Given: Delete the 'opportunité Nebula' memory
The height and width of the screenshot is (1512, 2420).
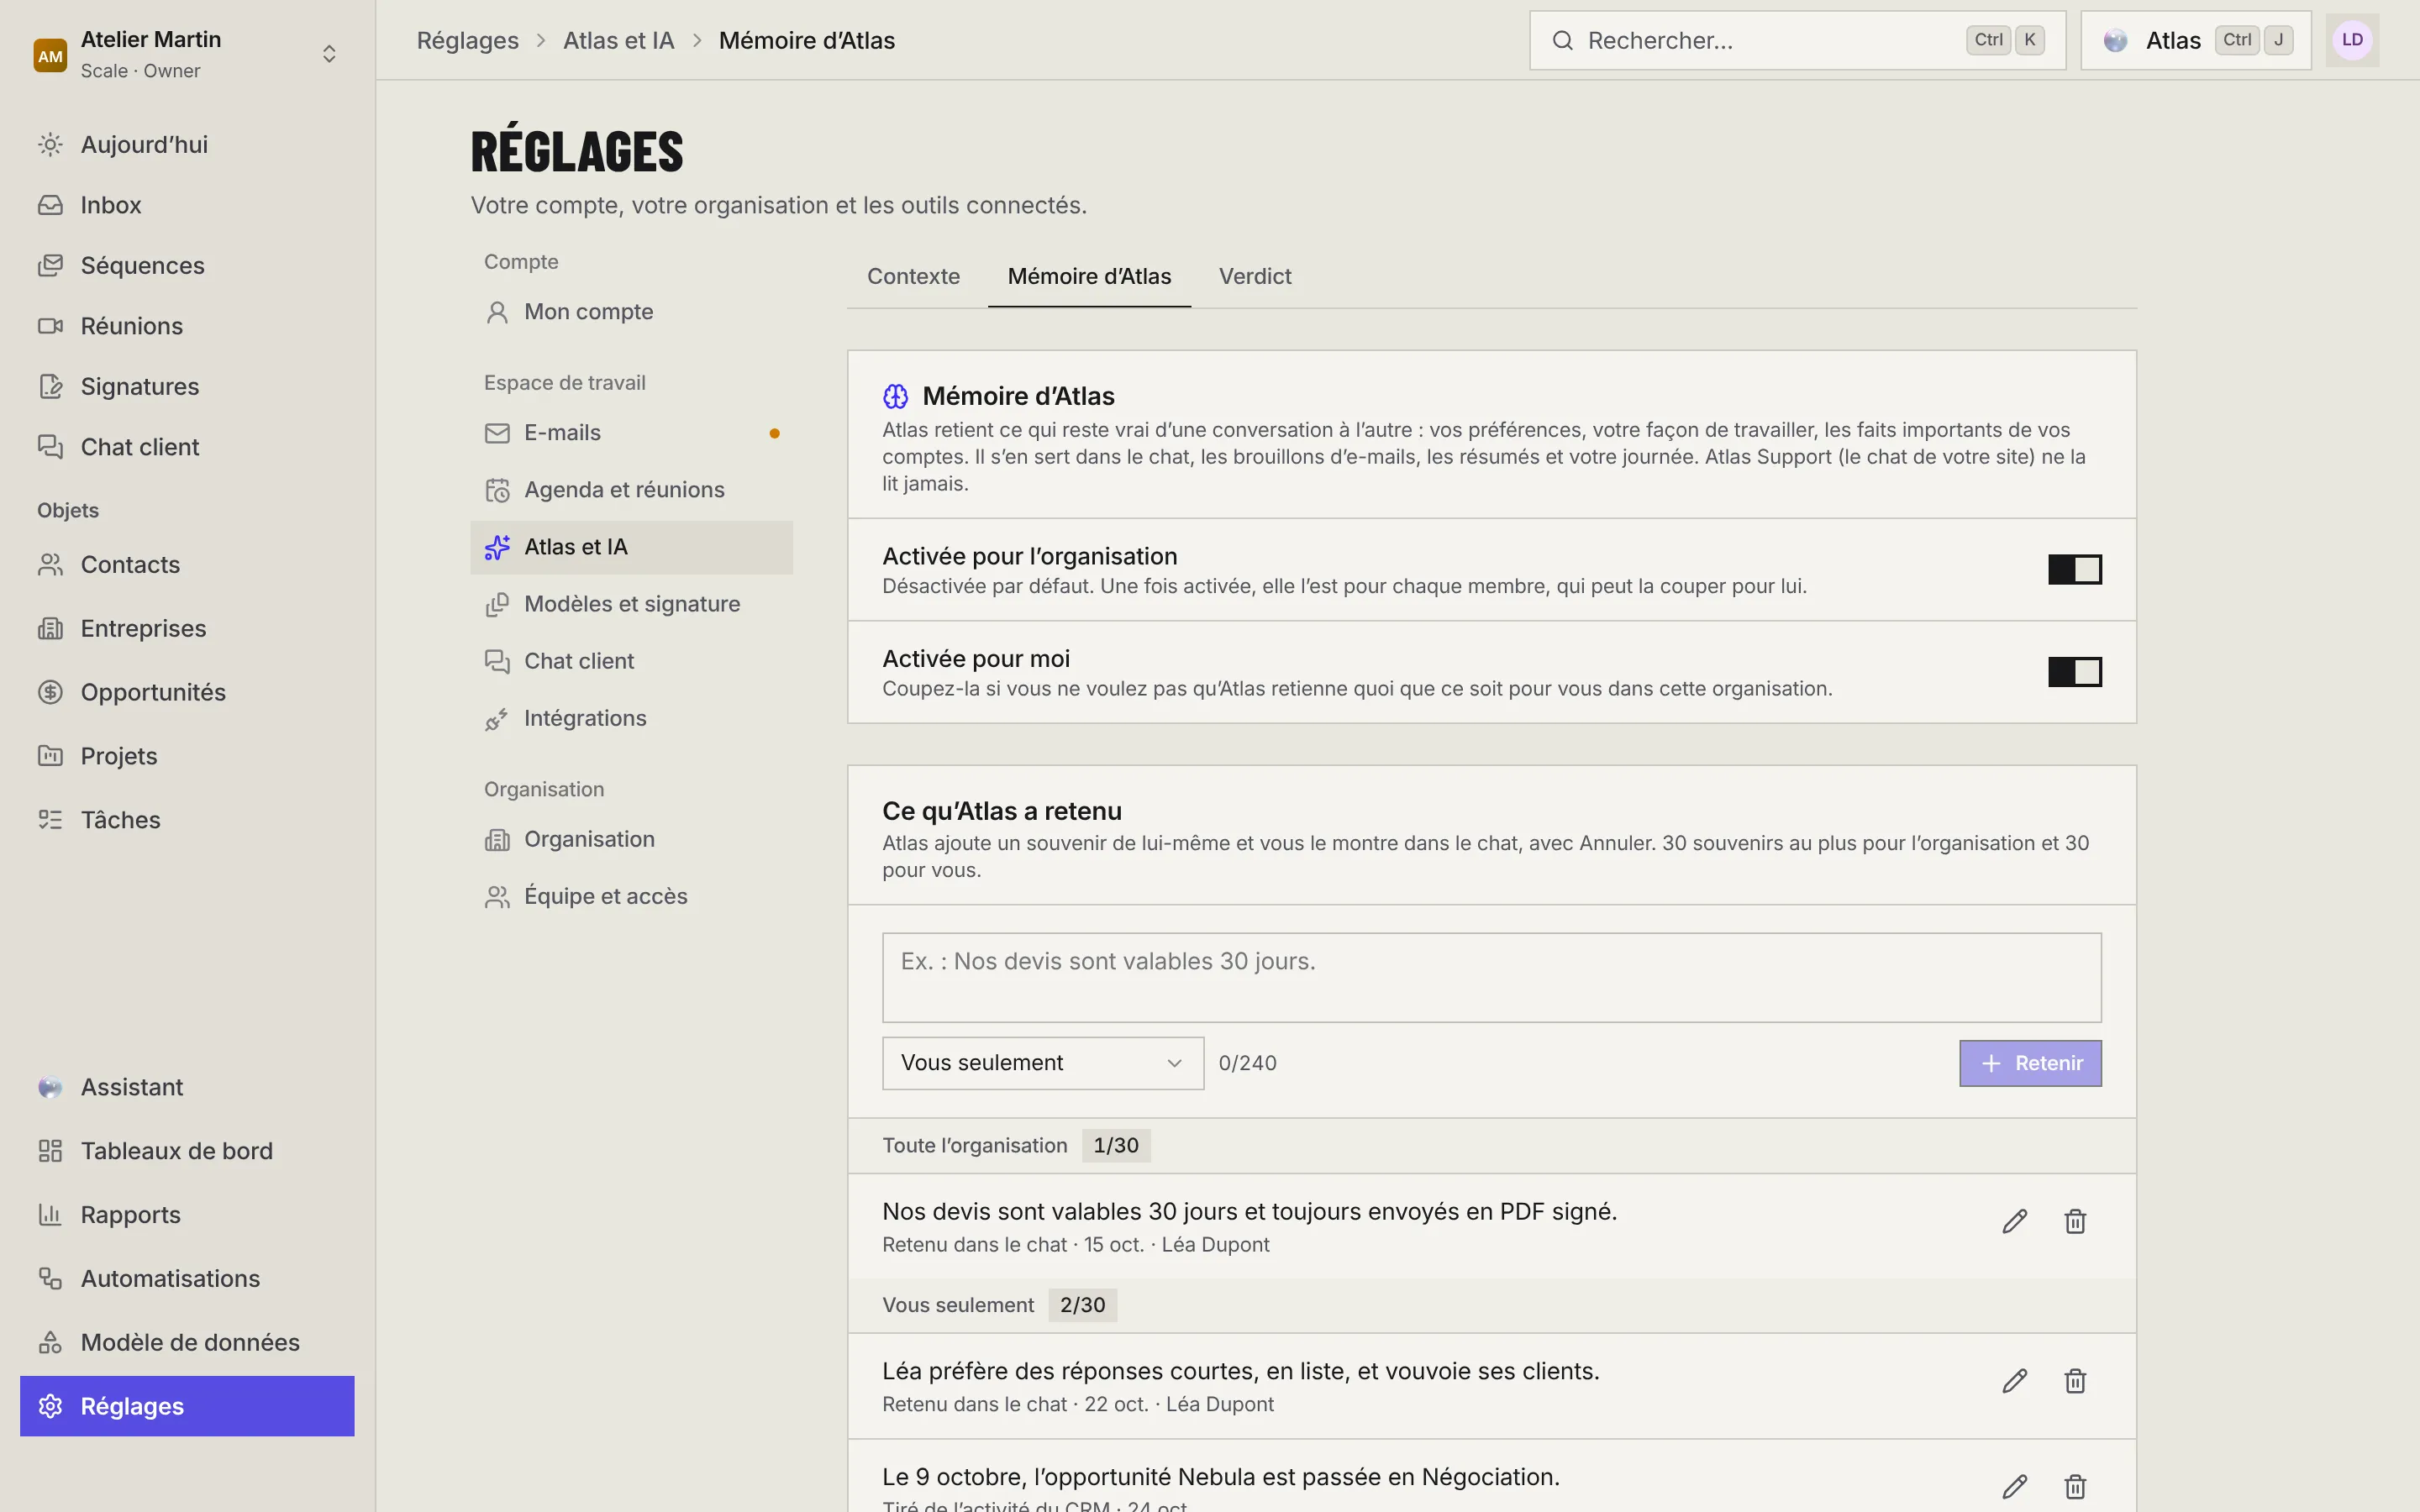Looking at the screenshot, I should point(2075,1487).
